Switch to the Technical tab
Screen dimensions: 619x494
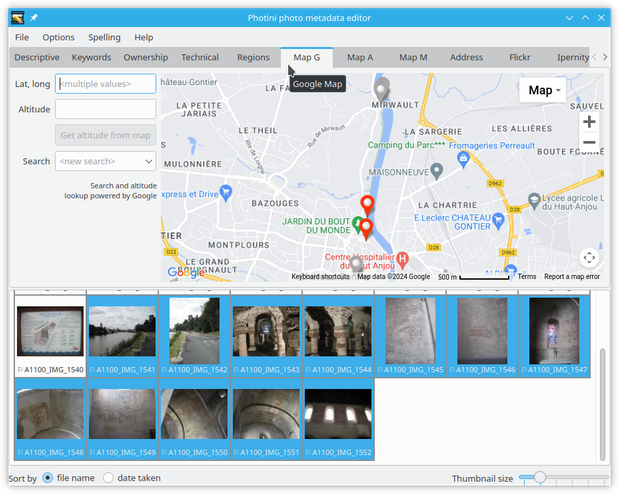coord(200,57)
